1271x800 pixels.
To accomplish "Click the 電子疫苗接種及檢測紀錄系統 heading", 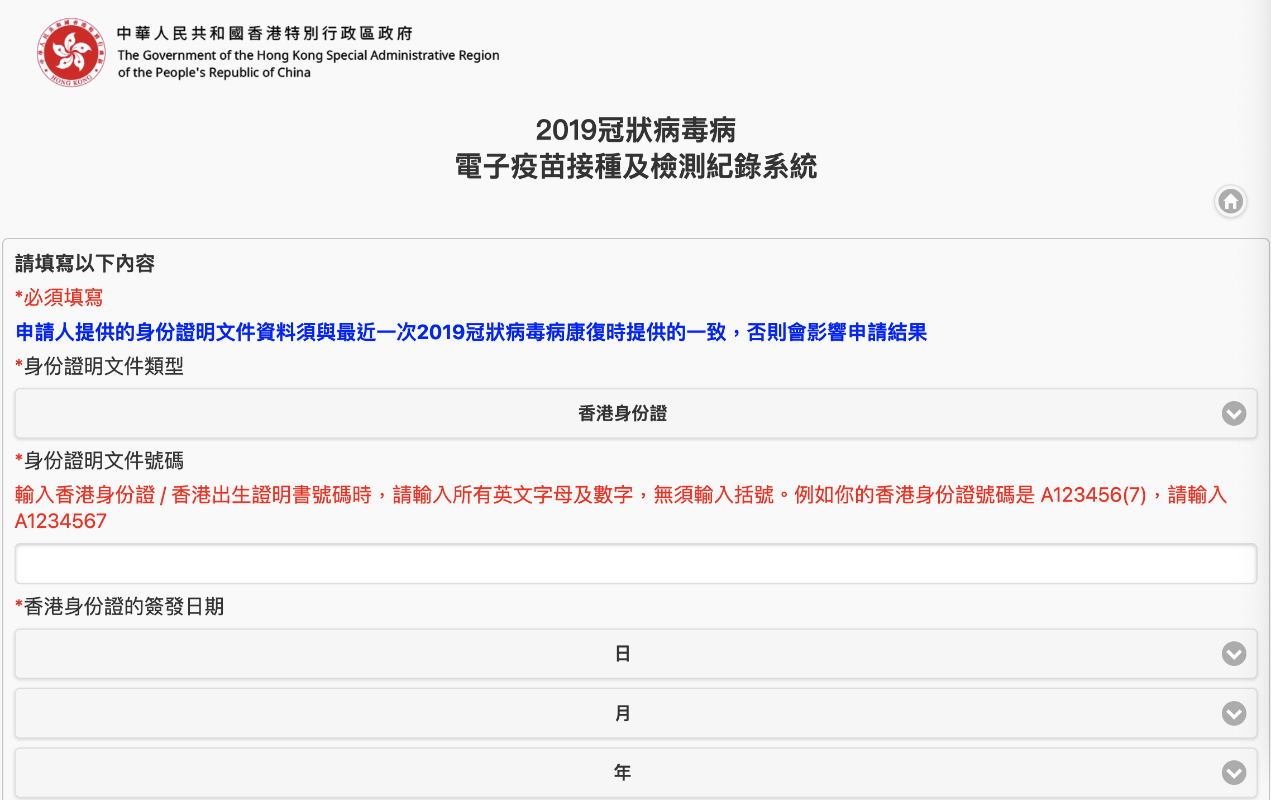I will point(635,166).
